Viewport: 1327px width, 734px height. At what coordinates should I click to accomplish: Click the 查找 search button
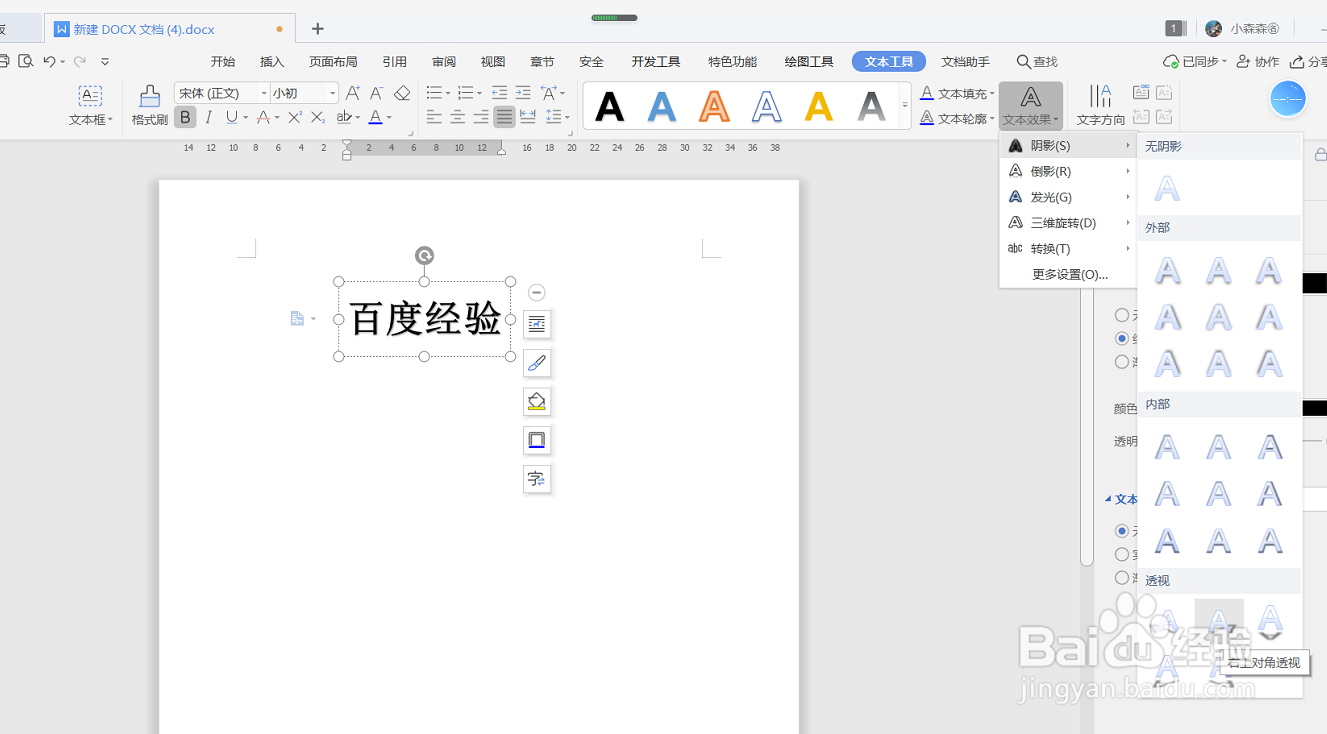pos(1037,62)
